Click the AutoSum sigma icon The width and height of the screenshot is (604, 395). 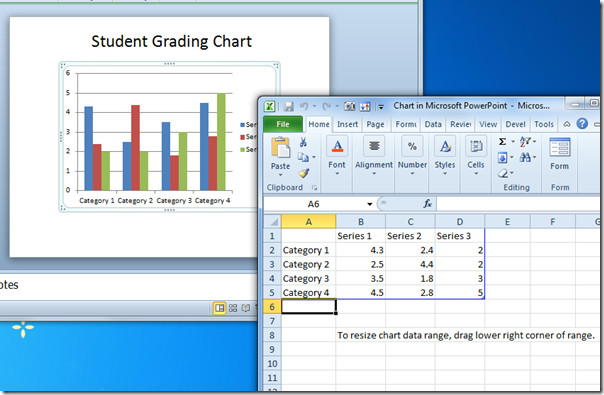coord(502,141)
